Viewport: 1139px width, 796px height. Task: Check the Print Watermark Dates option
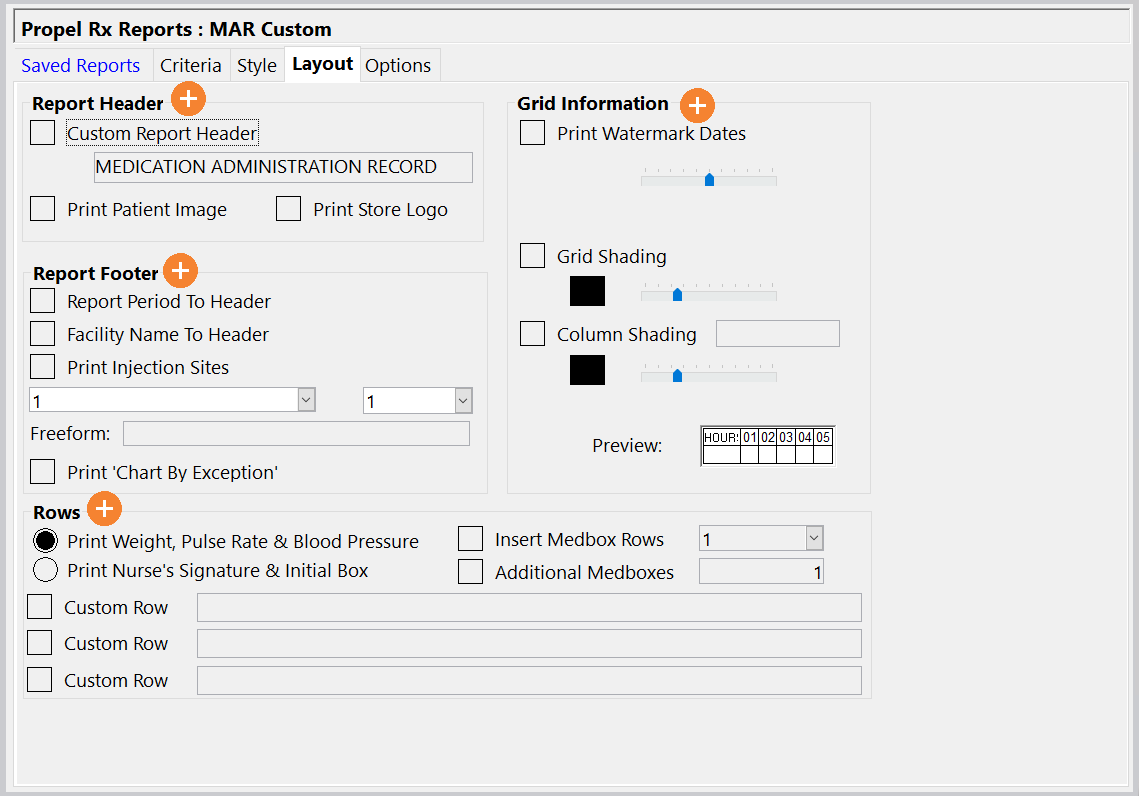[x=533, y=133]
